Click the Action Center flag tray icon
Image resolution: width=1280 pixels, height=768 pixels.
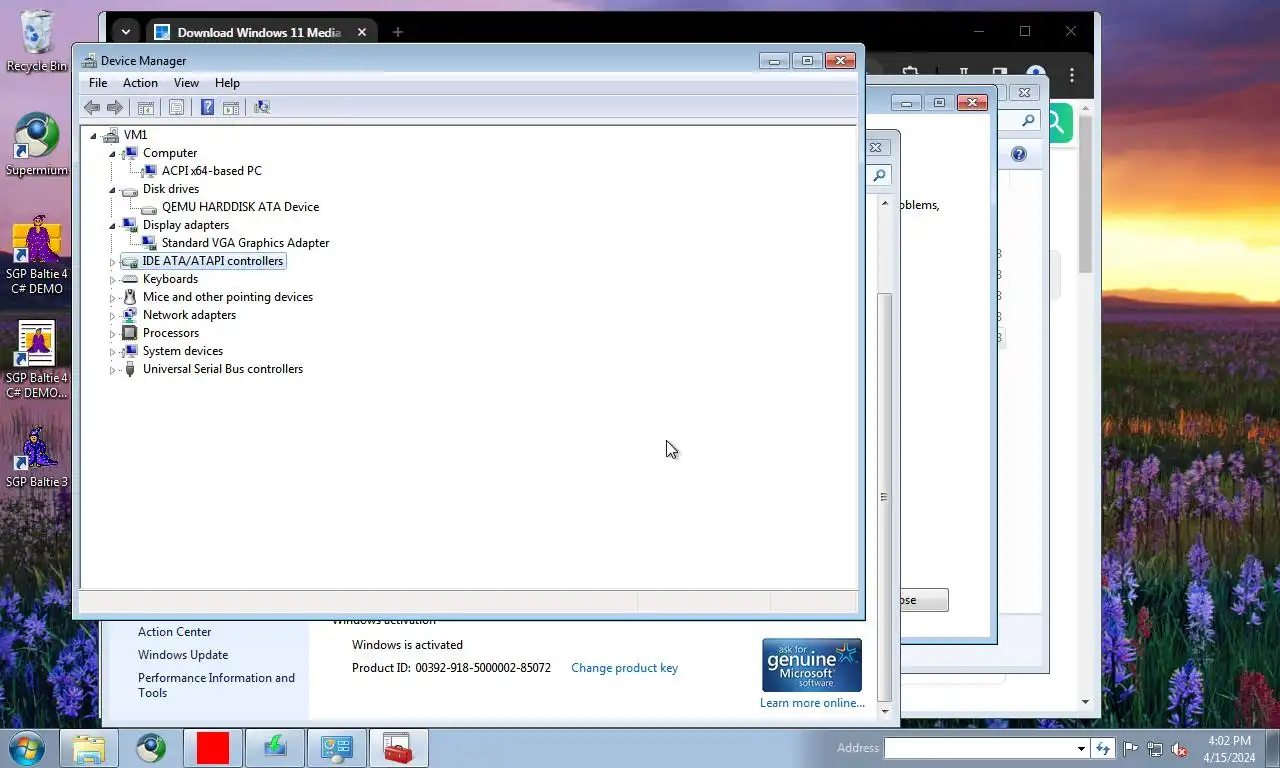(x=1131, y=748)
